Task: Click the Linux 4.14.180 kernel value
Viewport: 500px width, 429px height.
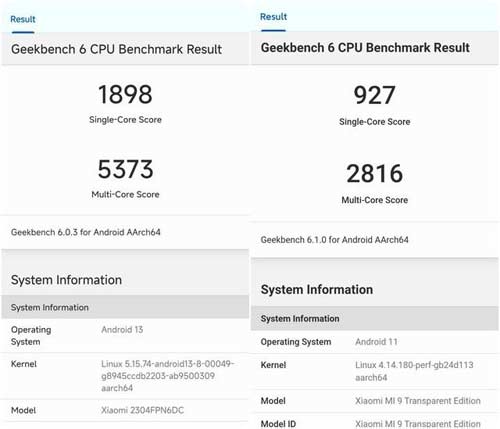Action: [x=414, y=371]
